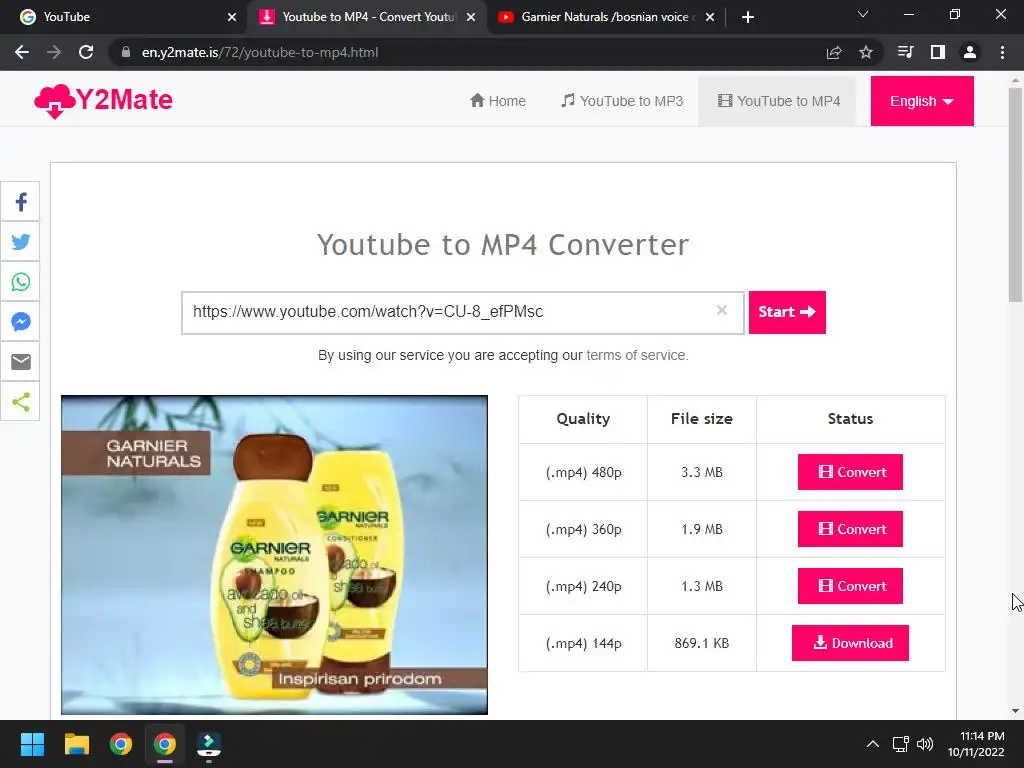Click the '(.mp4) 240p' quality cell
The height and width of the screenshot is (768, 1024).
tap(583, 586)
